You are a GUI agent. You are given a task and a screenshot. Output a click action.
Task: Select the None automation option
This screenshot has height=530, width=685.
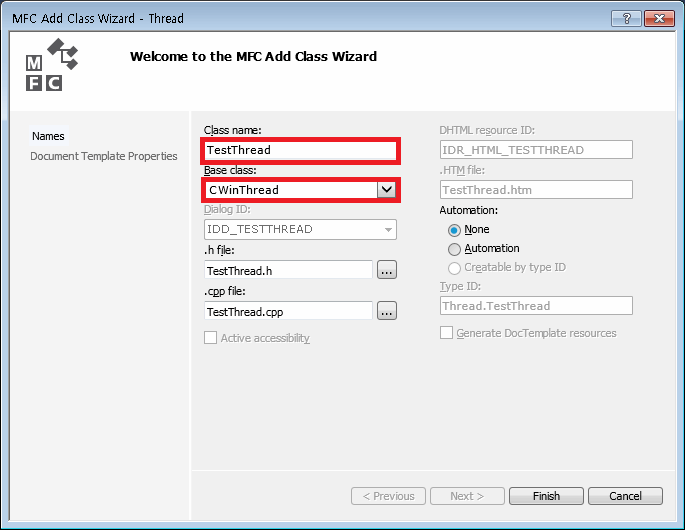tap(454, 230)
